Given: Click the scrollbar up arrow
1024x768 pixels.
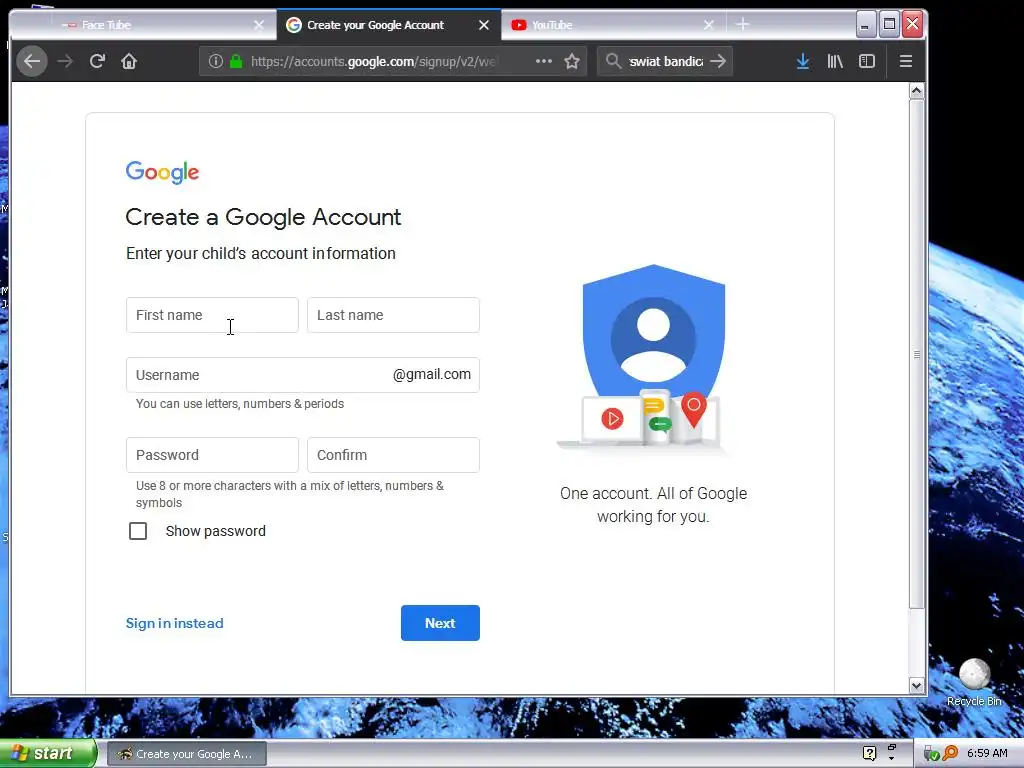Looking at the screenshot, I should (x=916, y=91).
